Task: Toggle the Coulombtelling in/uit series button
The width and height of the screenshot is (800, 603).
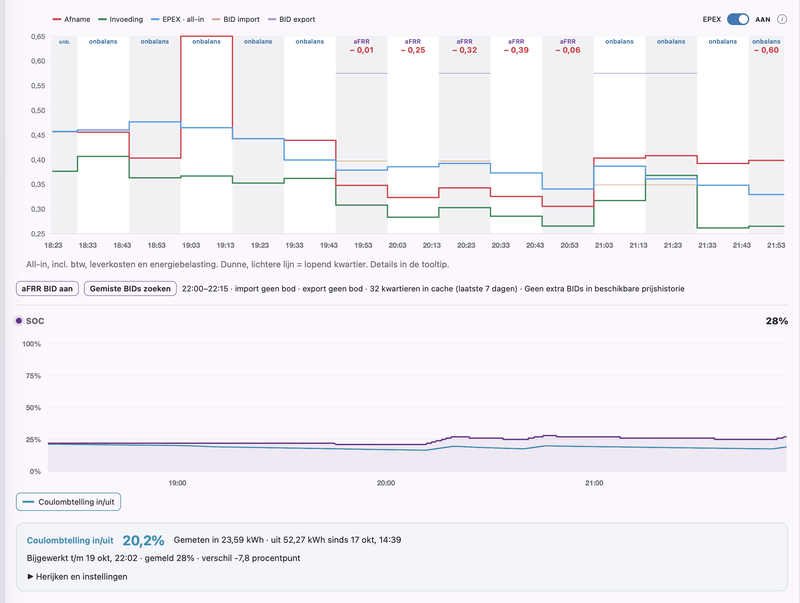Action: tap(68, 502)
